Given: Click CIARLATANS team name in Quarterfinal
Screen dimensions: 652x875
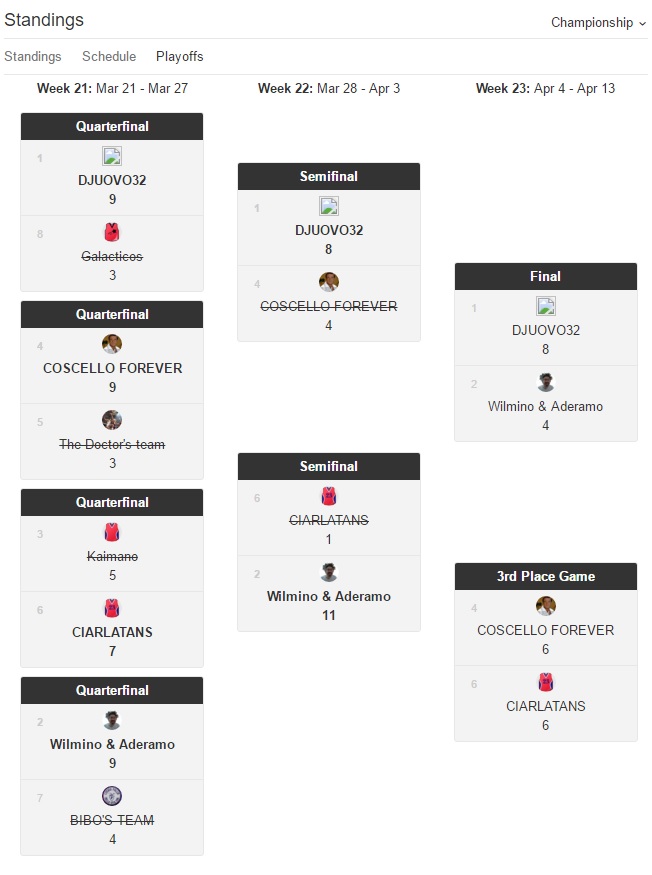Looking at the screenshot, I should 112,632.
